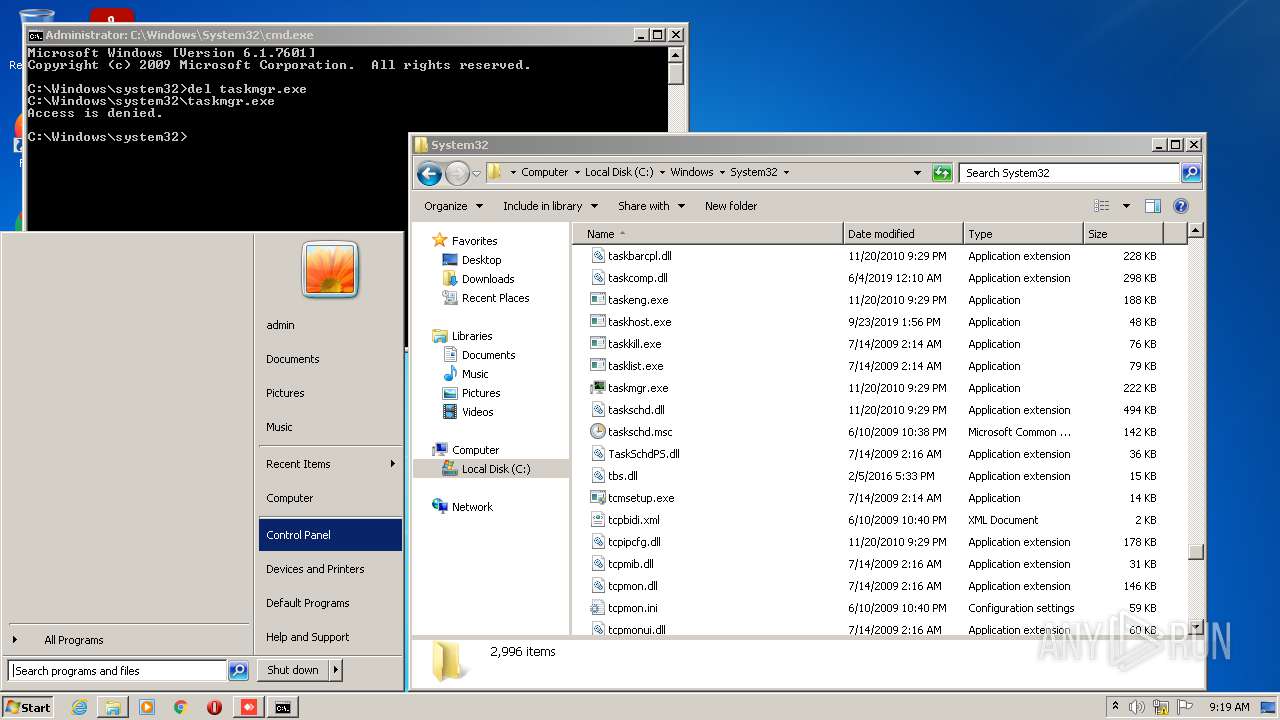Viewport: 1280px width, 720px height.
Task: Open All Programs in Start menu
Action: click(x=130, y=640)
